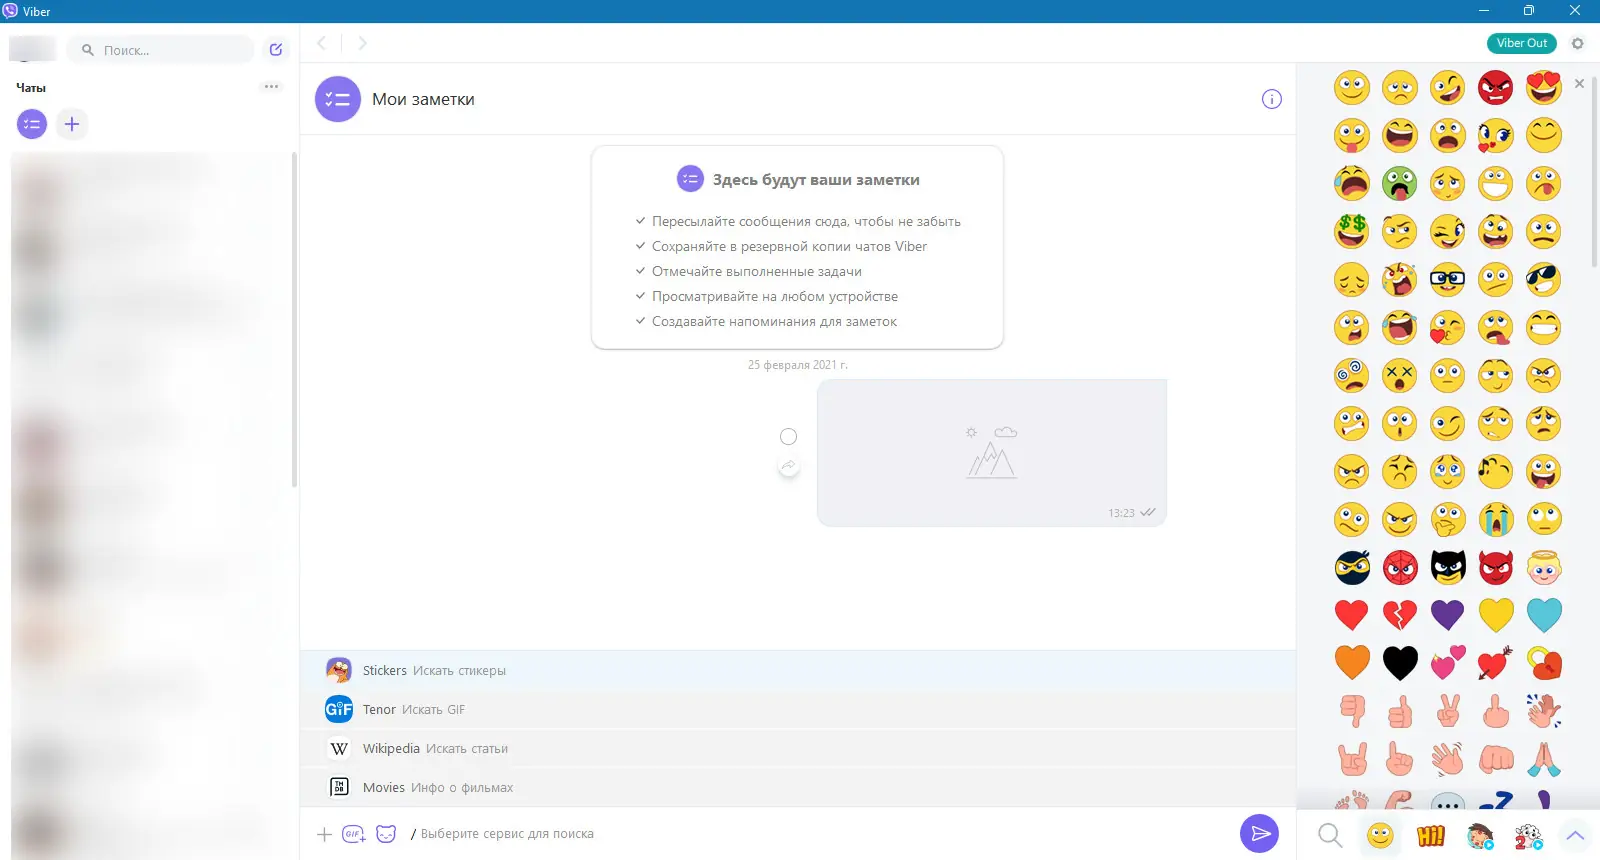
Task: Click the attach plus icon in message bar
Action: click(324, 834)
